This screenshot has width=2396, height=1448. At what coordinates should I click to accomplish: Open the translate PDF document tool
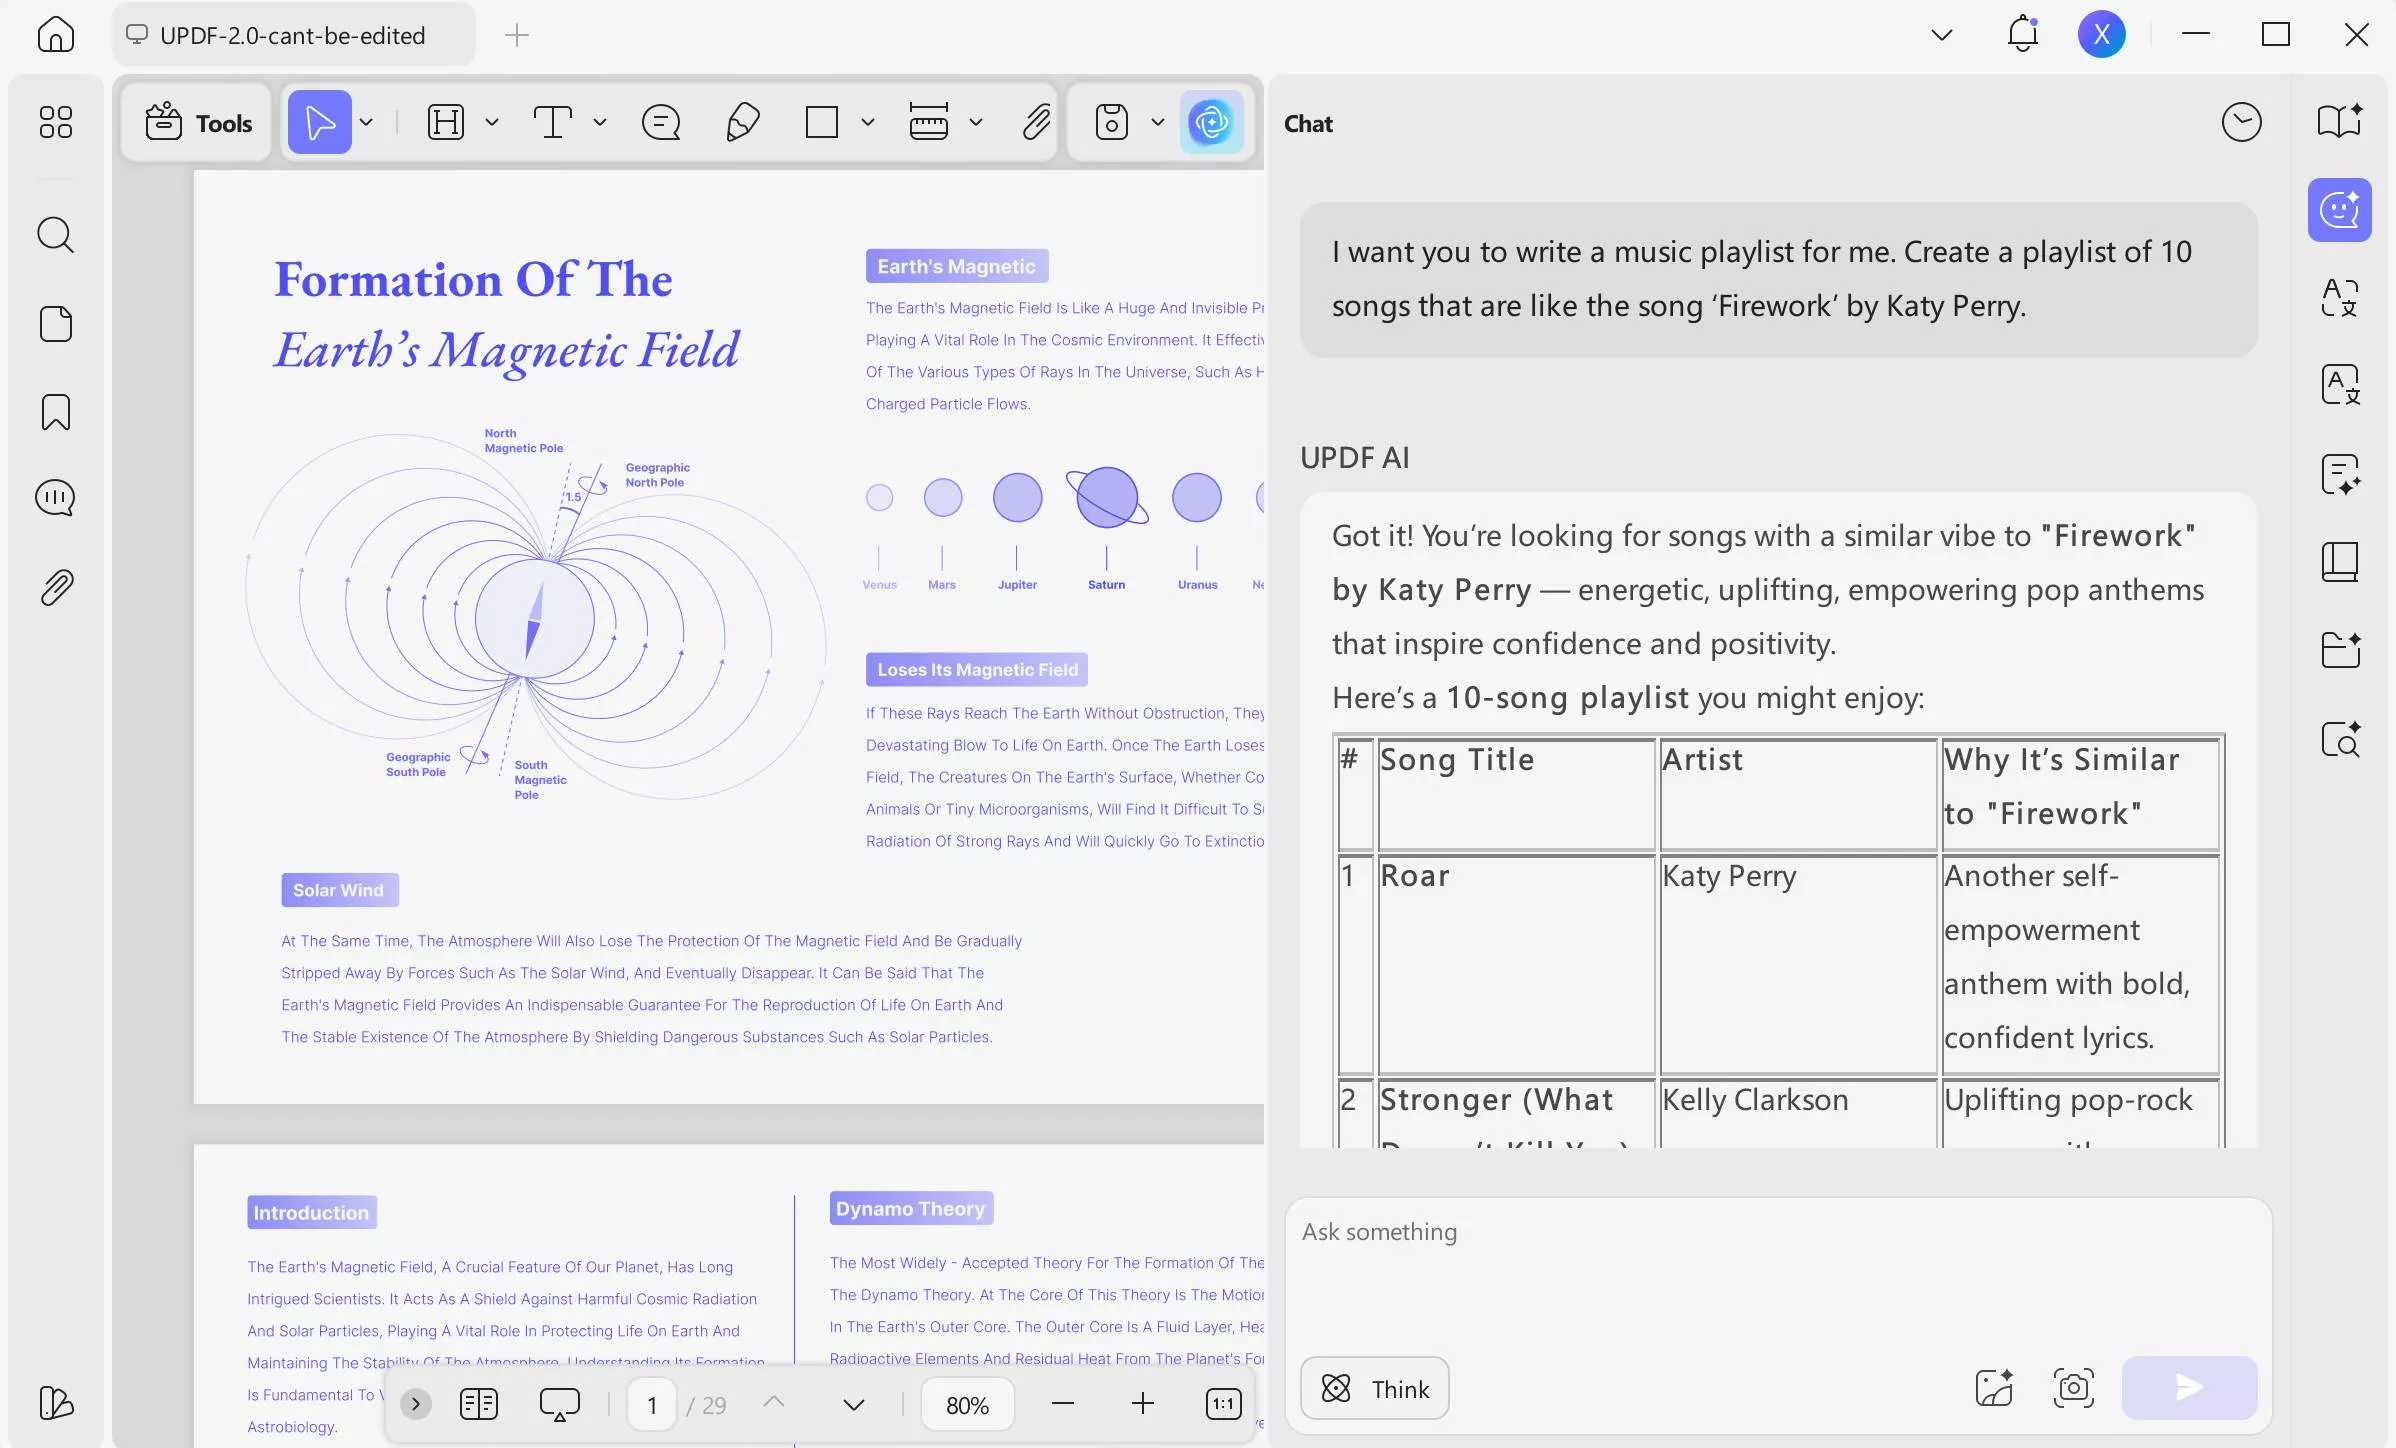pyautogui.click(x=2340, y=384)
